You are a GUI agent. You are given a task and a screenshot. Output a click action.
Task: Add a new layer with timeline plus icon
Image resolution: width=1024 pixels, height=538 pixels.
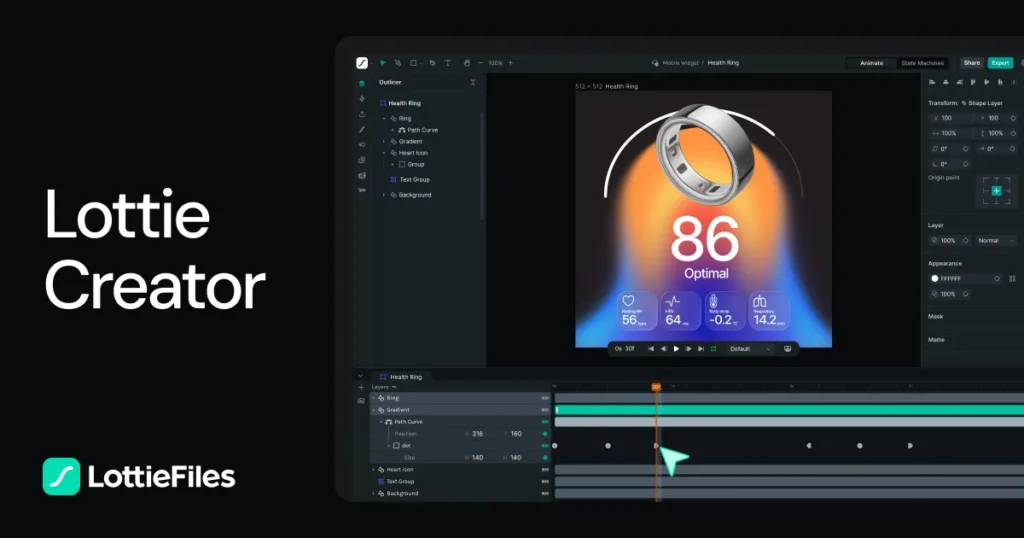pos(361,387)
